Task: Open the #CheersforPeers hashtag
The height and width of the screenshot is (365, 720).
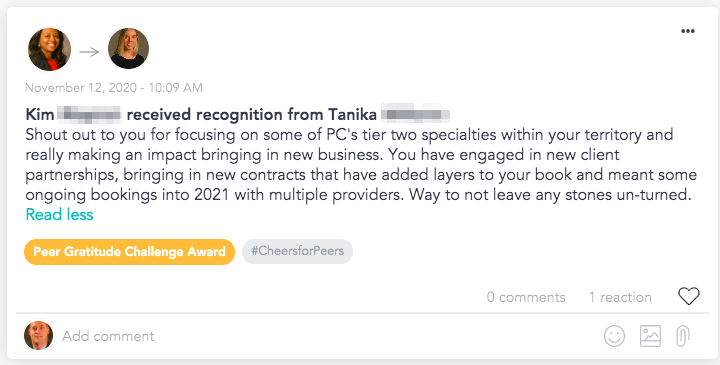Action: (x=298, y=251)
